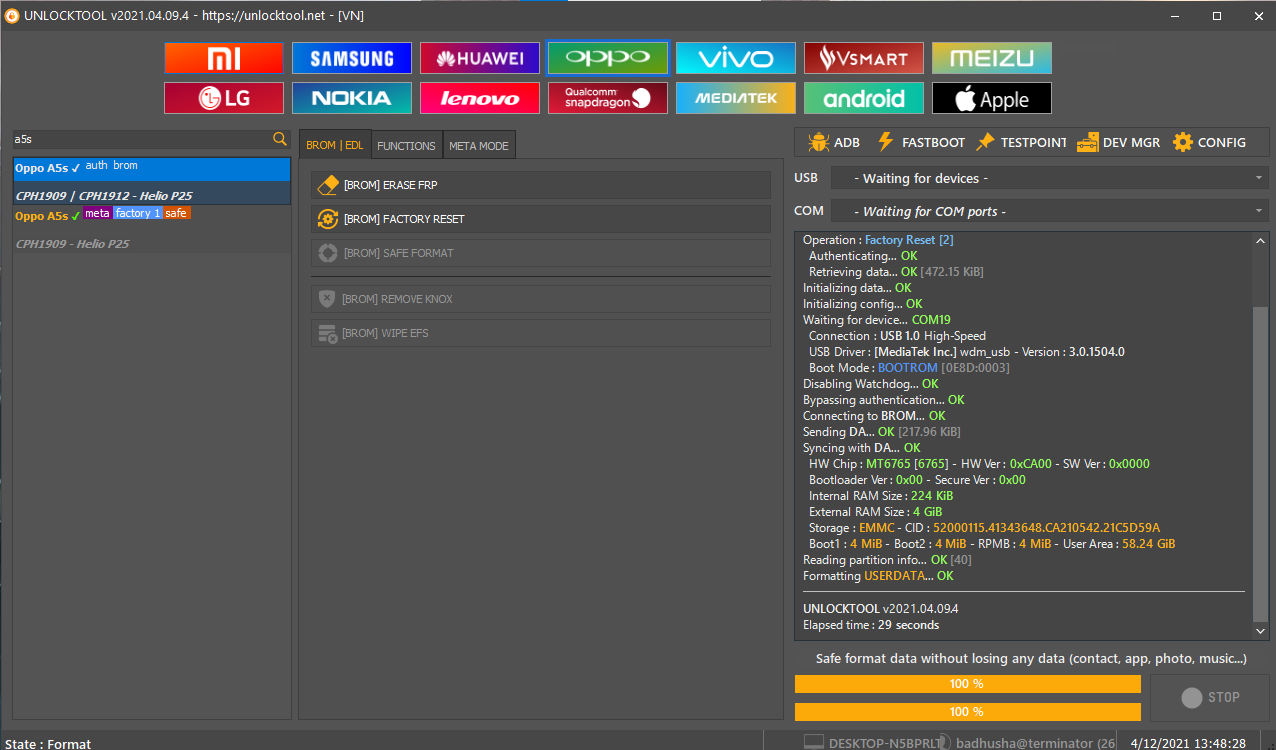The image size is (1276, 750).
Task: Switch to the BROM | EDL tab
Action: click(335, 145)
